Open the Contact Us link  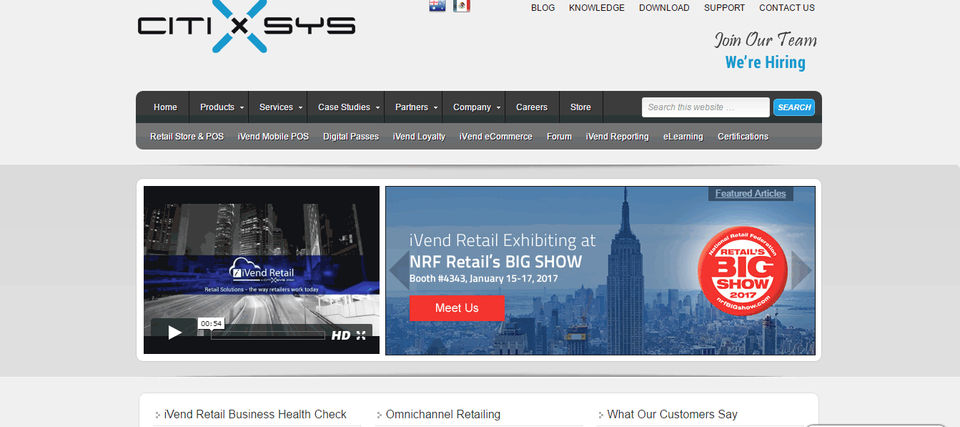[787, 8]
